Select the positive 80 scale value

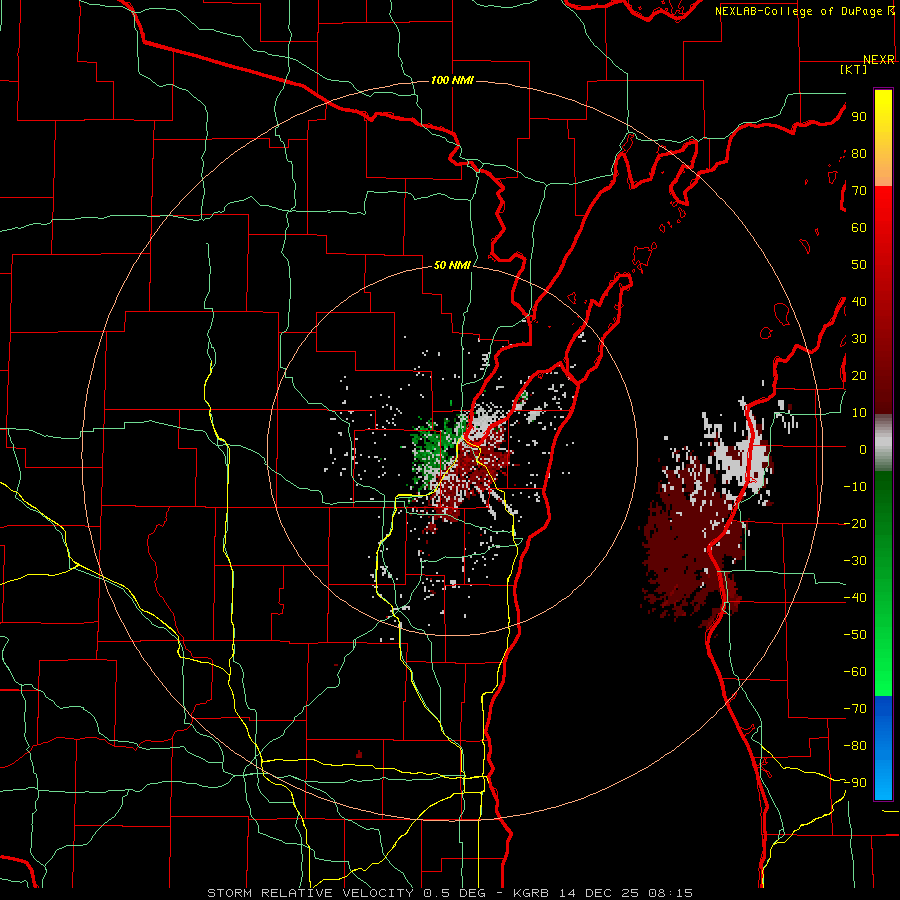(859, 154)
